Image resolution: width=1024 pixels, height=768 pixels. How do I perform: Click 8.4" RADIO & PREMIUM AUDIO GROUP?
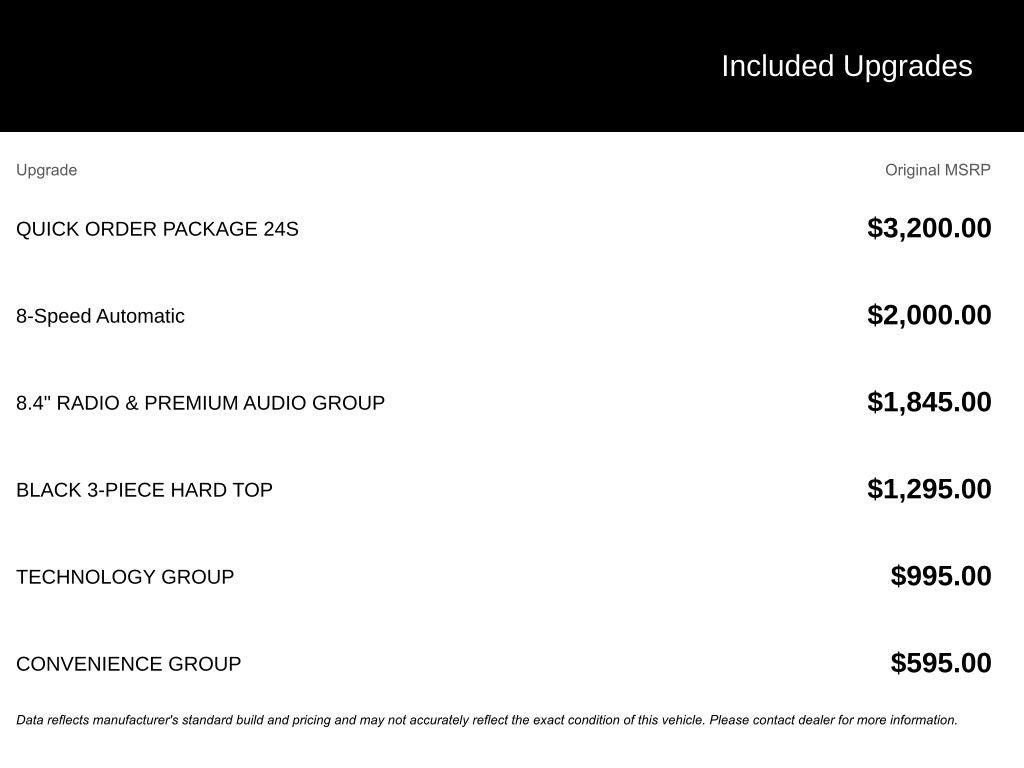pyautogui.click(x=200, y=403)
